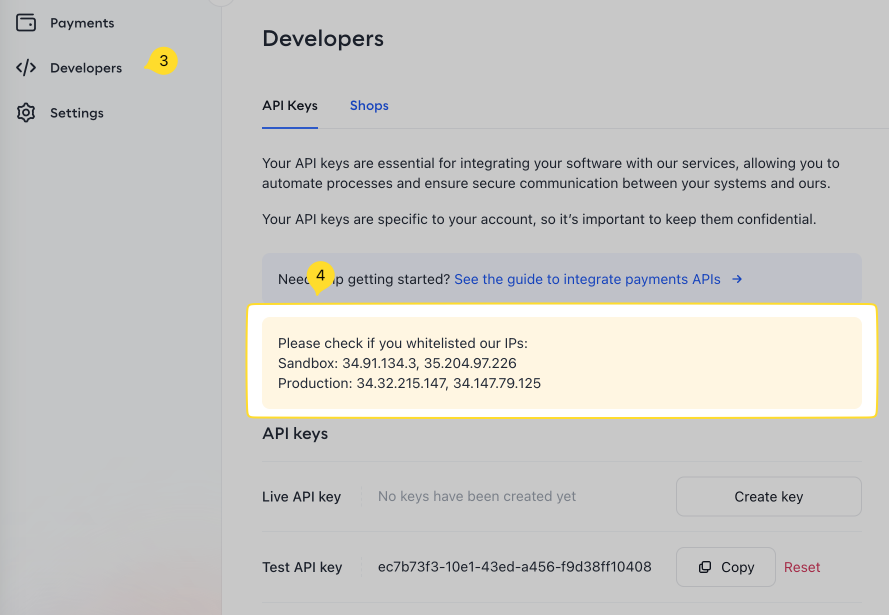Screen dimensions: 889x615
Task: Click the yellow step 4 badge
Action: click(320, 275)
